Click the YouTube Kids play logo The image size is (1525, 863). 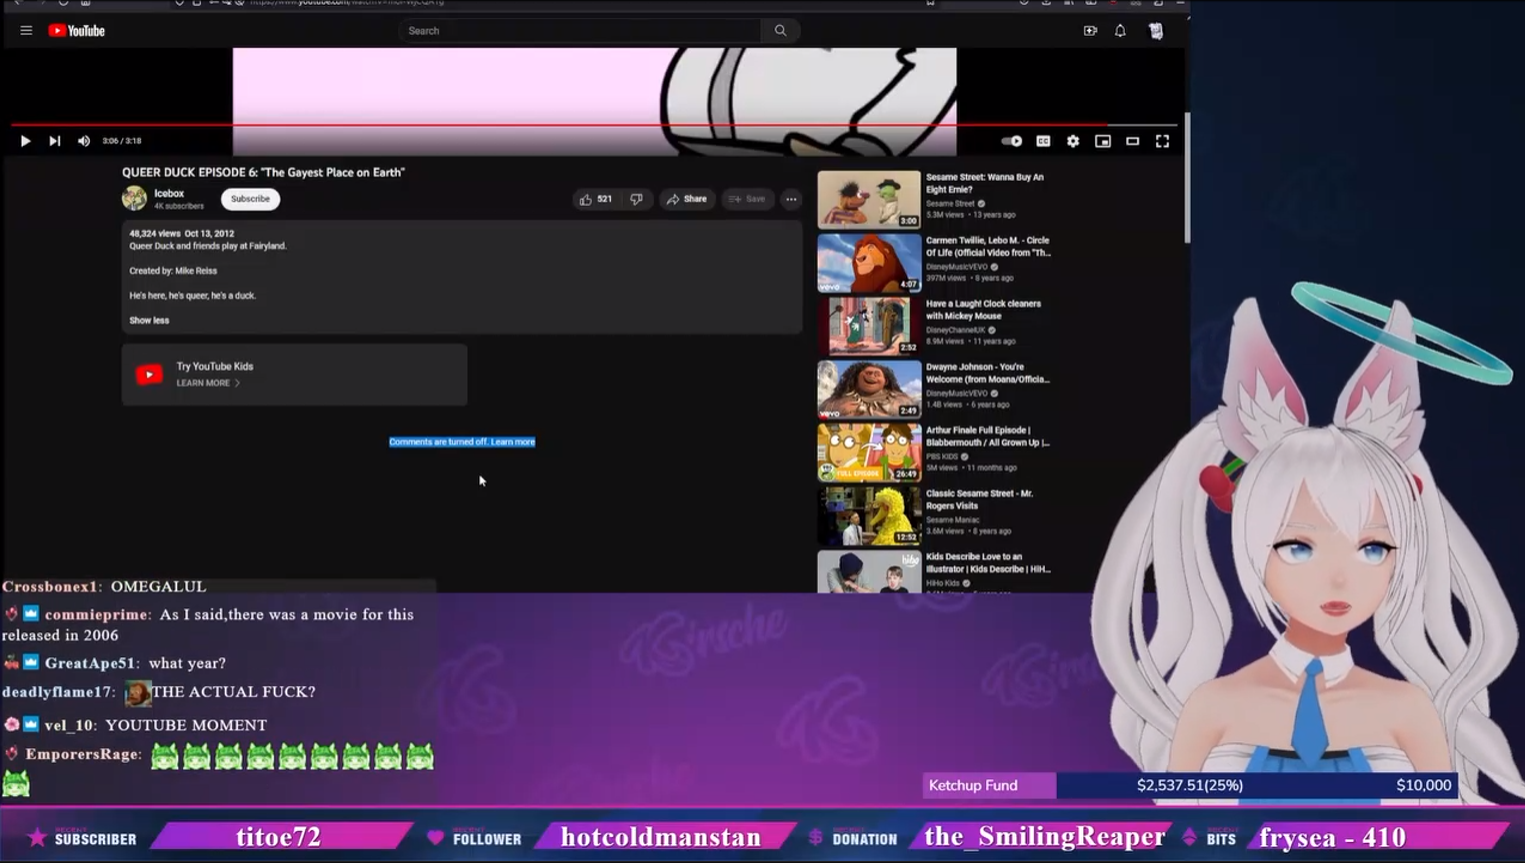click(x=149, y=374)
